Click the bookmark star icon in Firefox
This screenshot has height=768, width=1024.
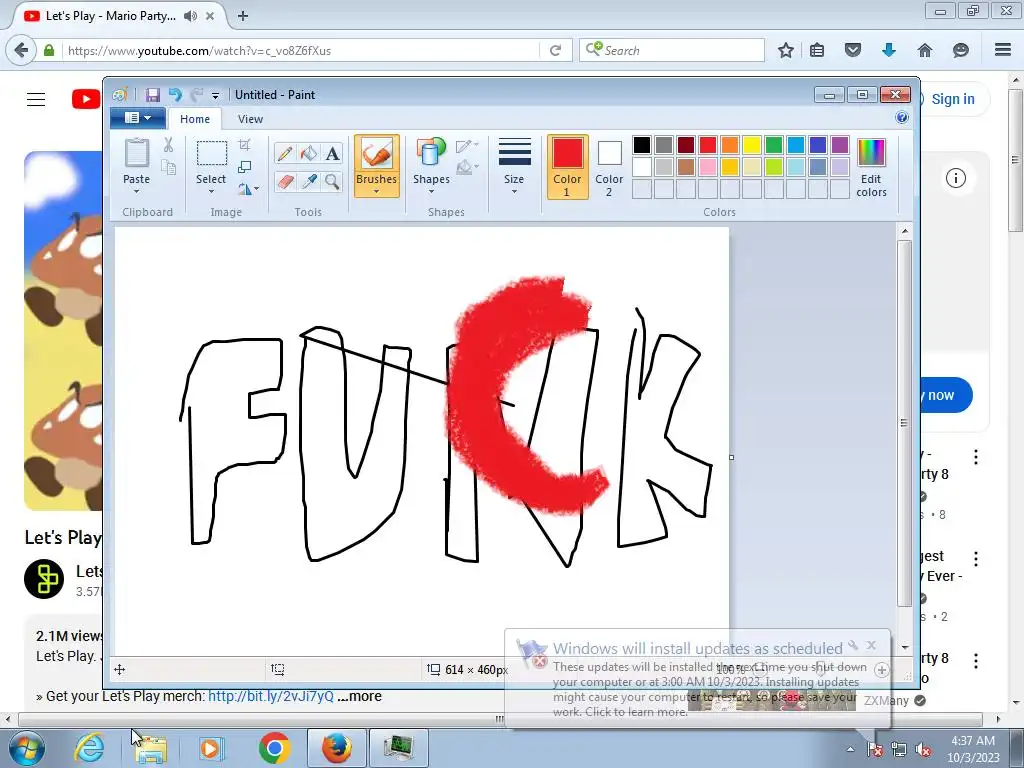786,50
